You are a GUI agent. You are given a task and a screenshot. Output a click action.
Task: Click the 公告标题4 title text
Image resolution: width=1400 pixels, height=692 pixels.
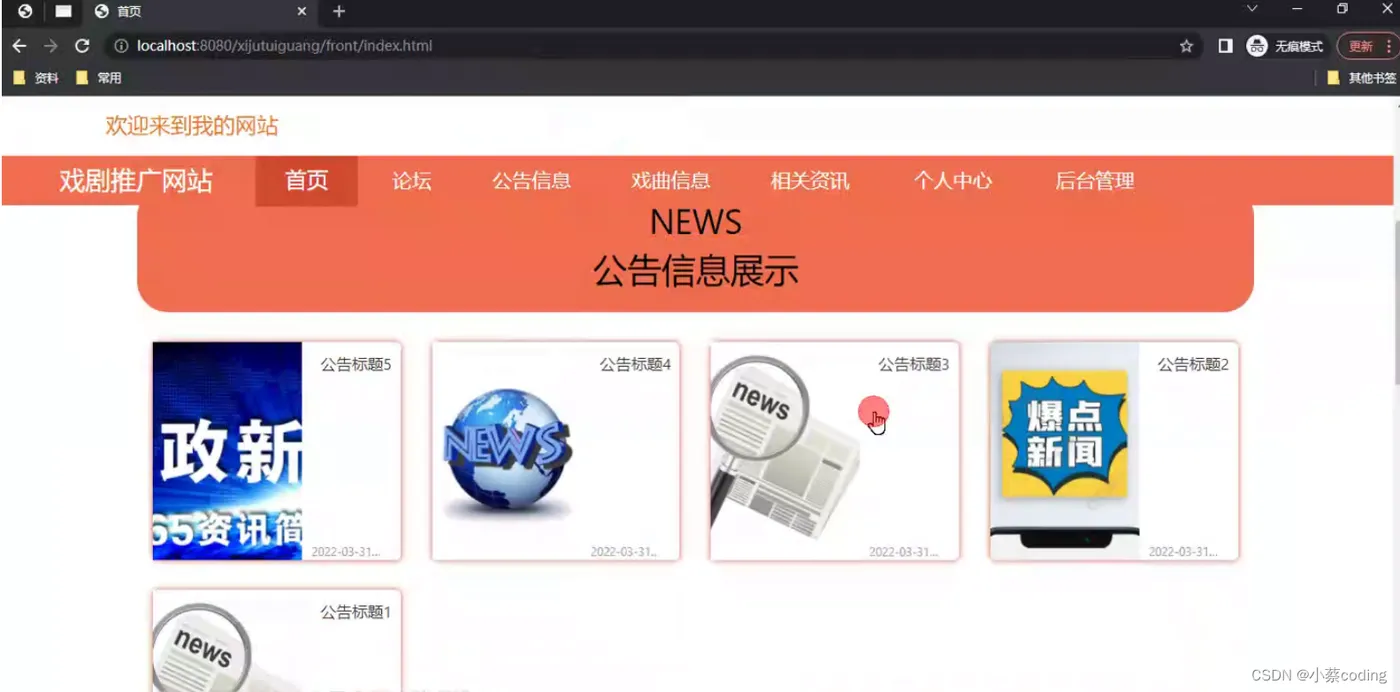[x=635, y=365]
